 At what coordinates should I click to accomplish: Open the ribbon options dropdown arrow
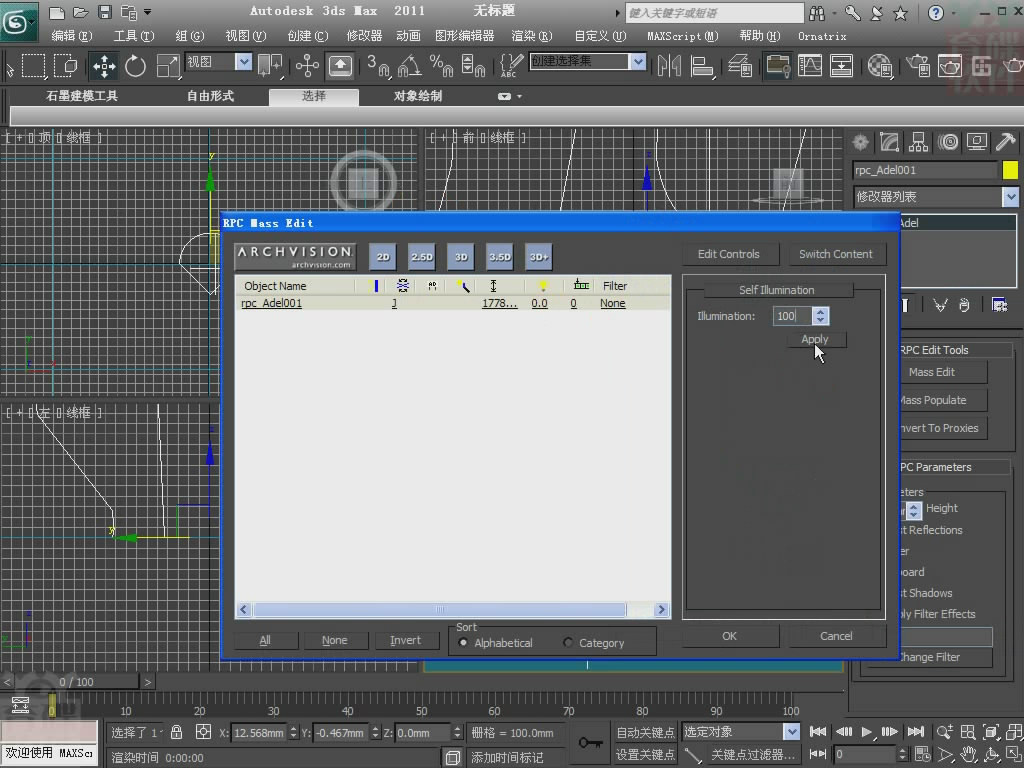pyautogui.click(x=519, y=97)
